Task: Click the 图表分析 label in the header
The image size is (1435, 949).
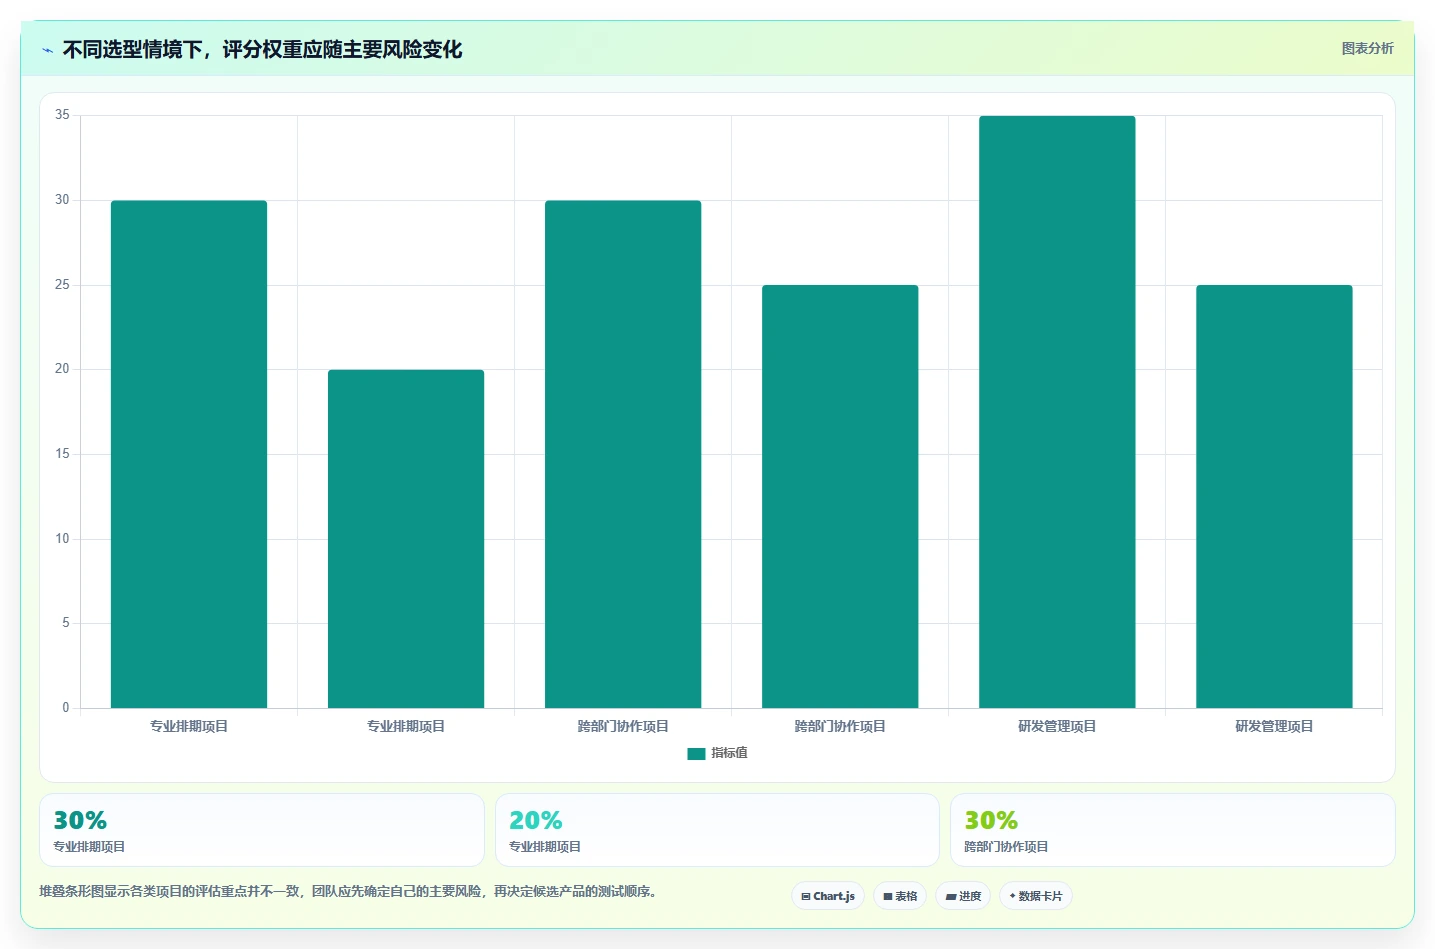Action: pyautogui.click(x=1367, y=48)
